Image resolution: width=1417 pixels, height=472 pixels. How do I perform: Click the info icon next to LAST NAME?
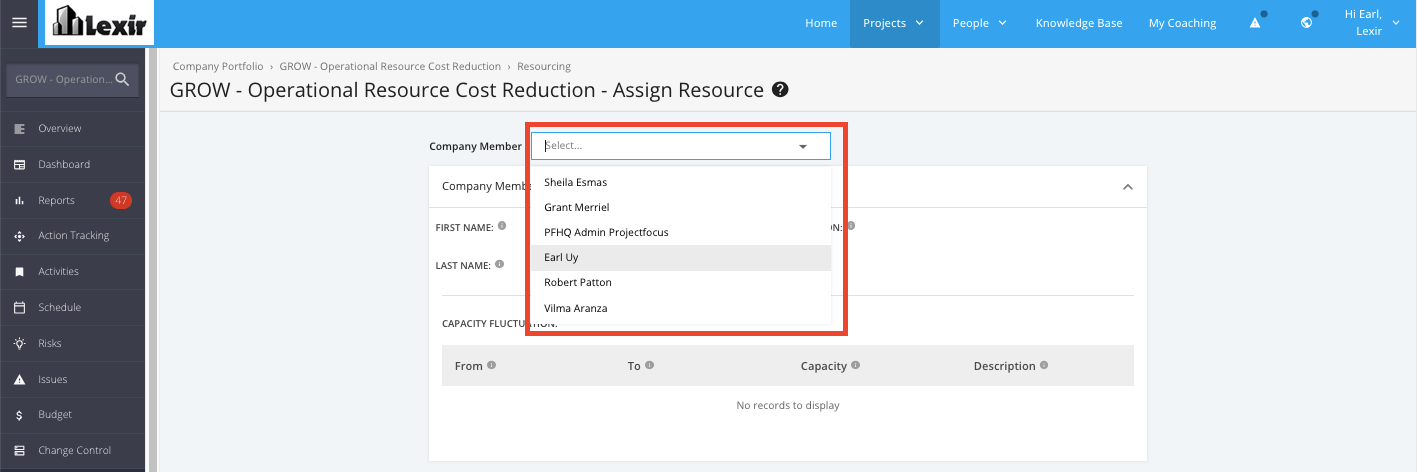point(500,265)
